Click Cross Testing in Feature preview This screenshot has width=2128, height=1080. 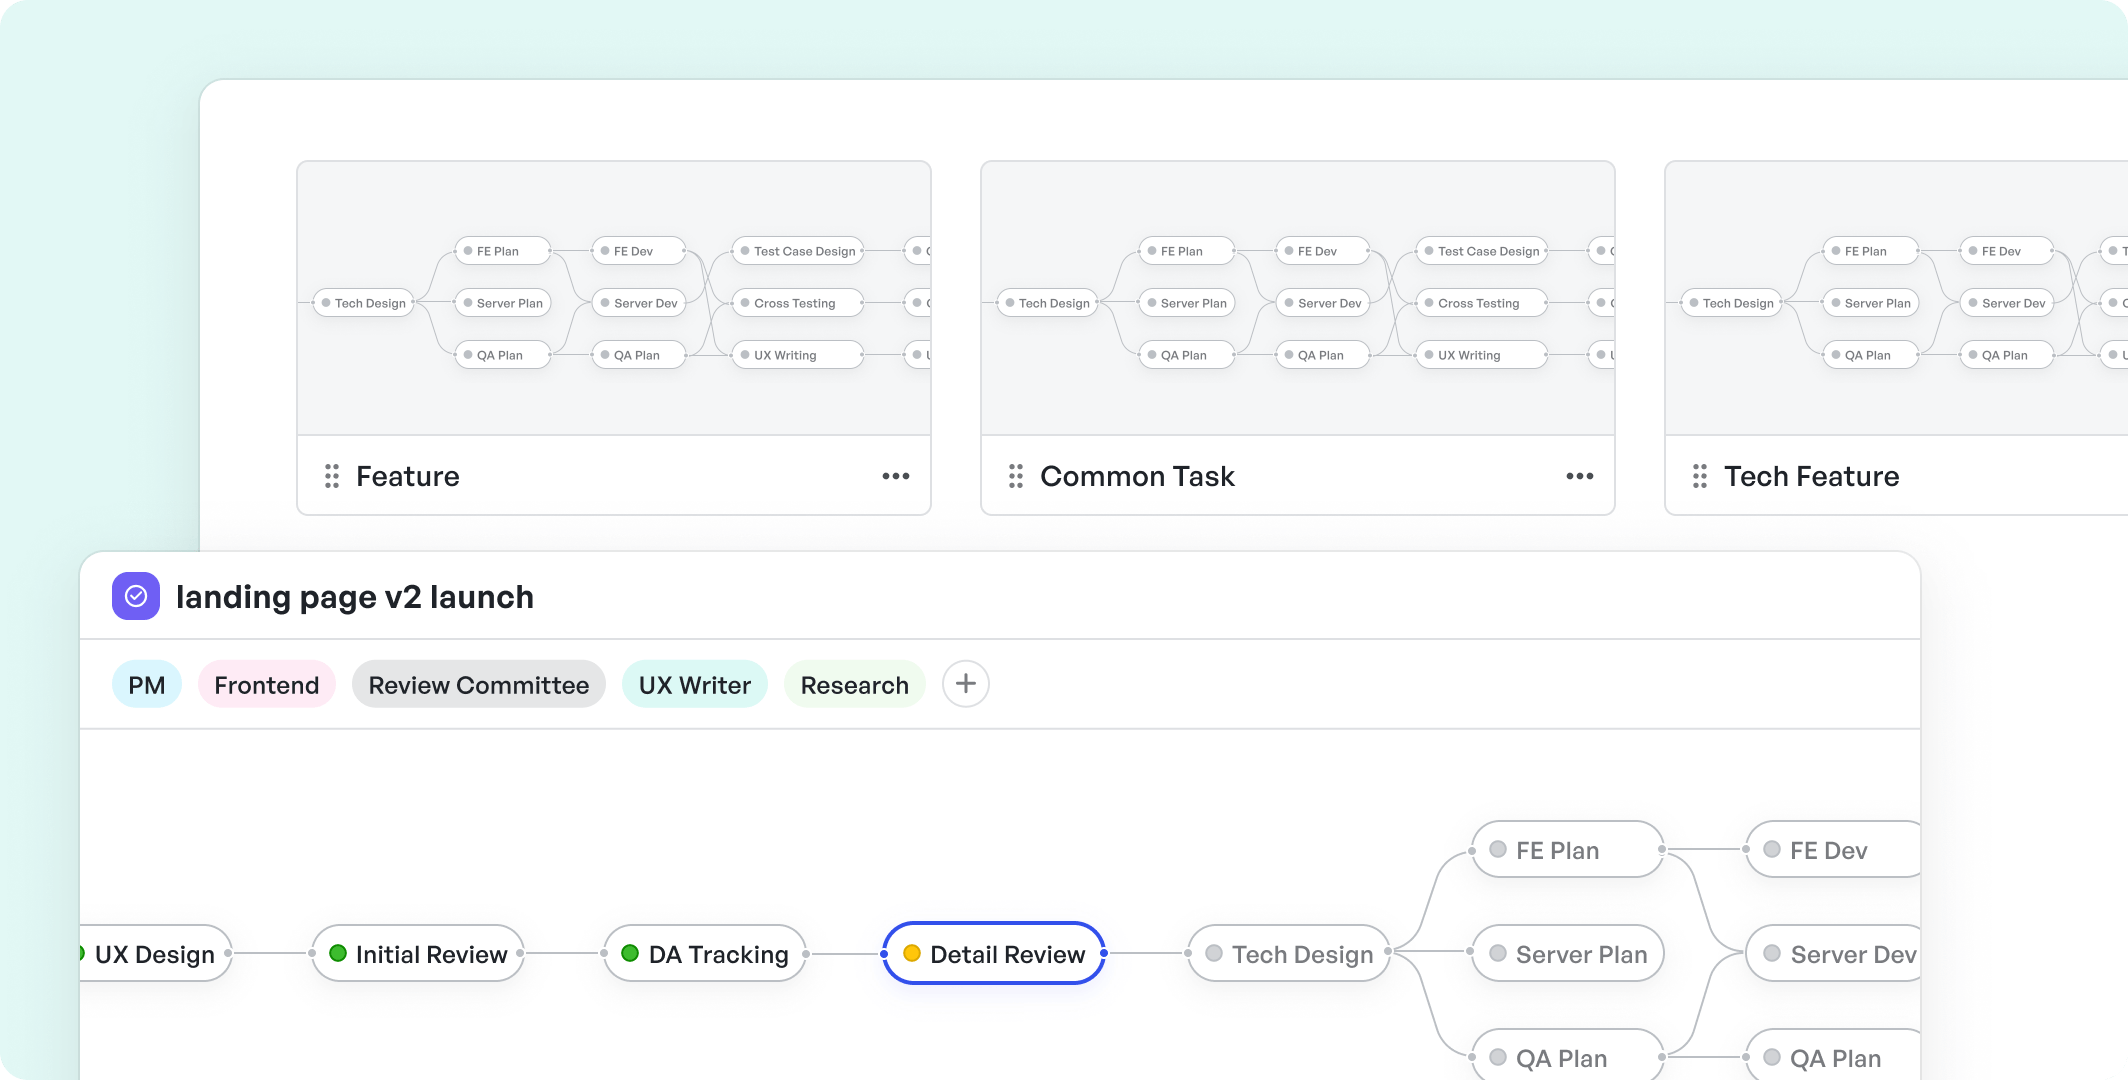tap(798, 303)
